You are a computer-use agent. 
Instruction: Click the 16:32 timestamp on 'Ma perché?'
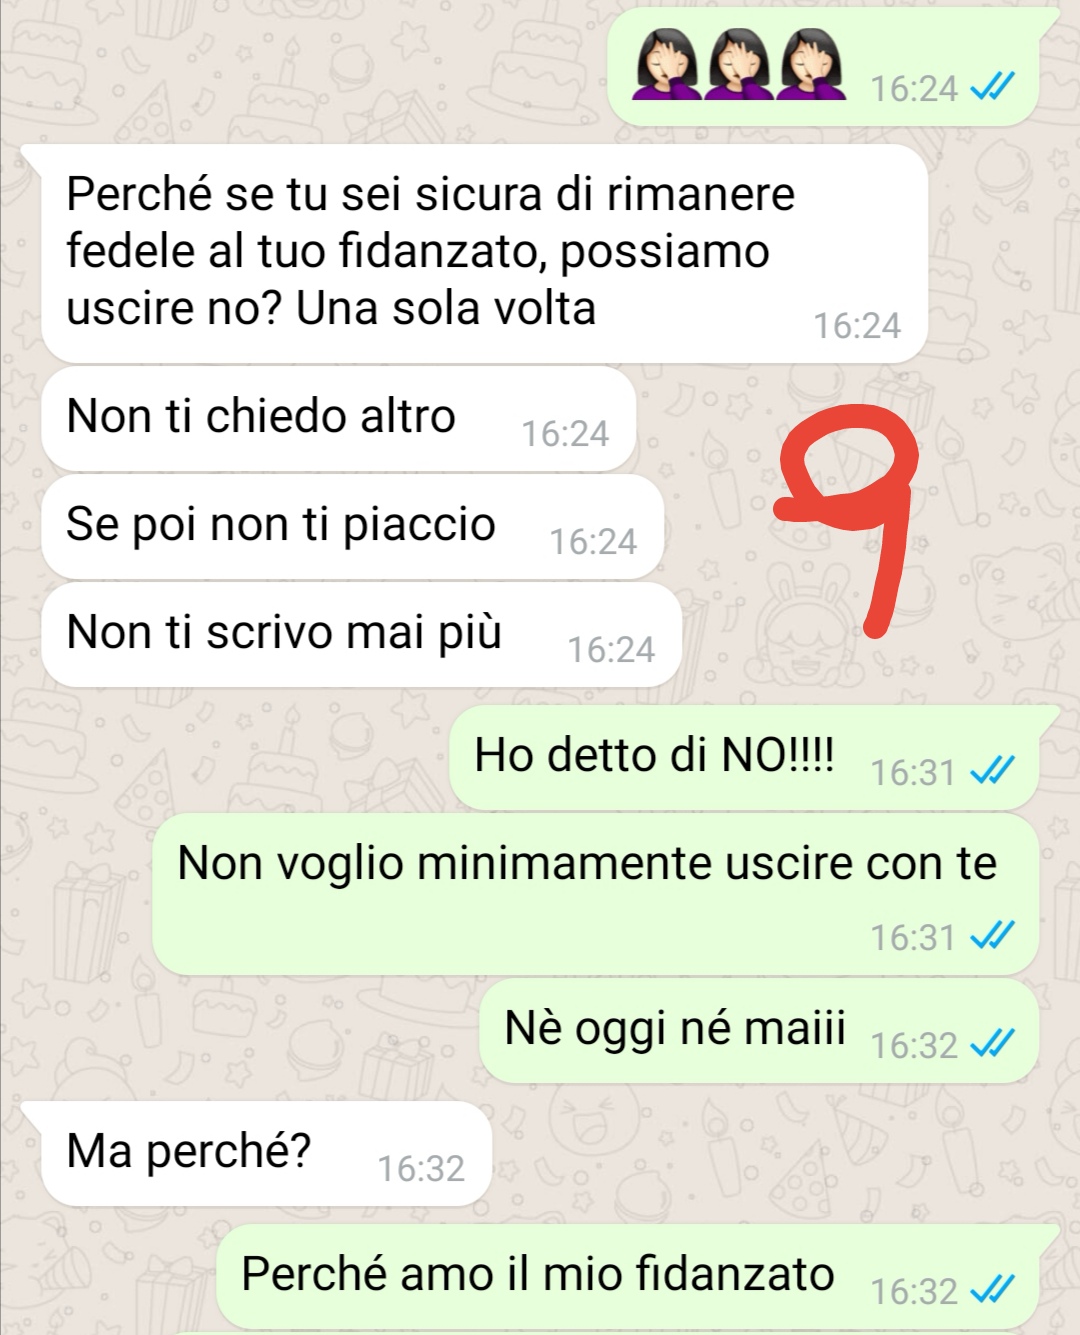pyautogui.click(x=421, y=1168)
